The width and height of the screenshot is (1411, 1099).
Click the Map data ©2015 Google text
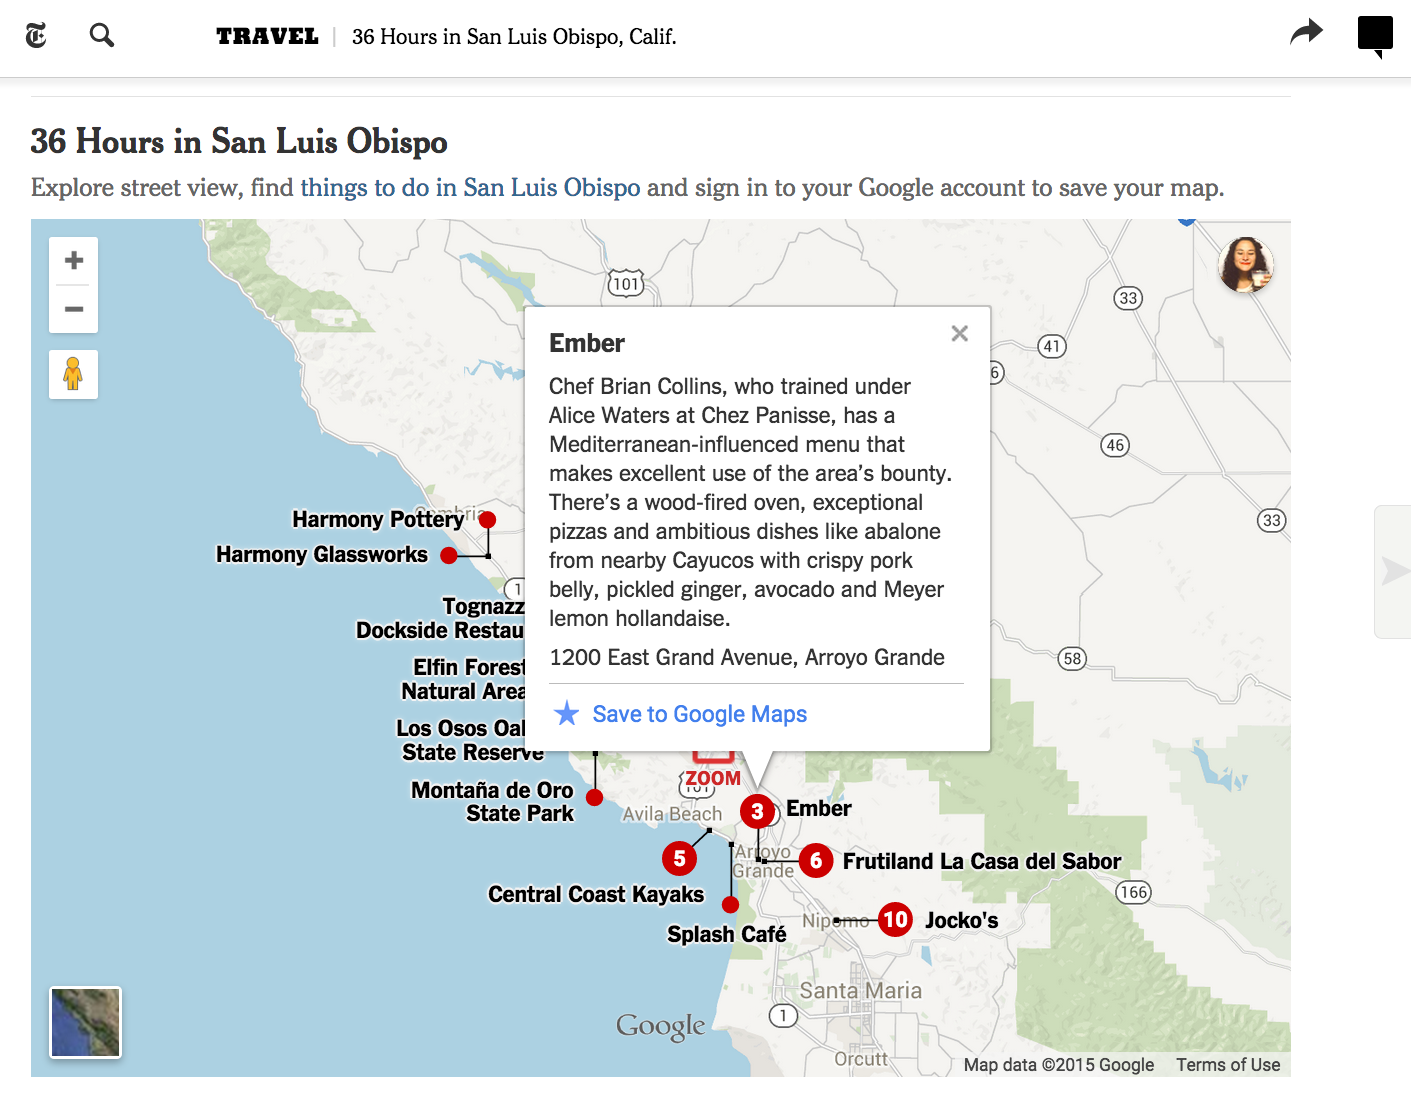point(1059,1065)
